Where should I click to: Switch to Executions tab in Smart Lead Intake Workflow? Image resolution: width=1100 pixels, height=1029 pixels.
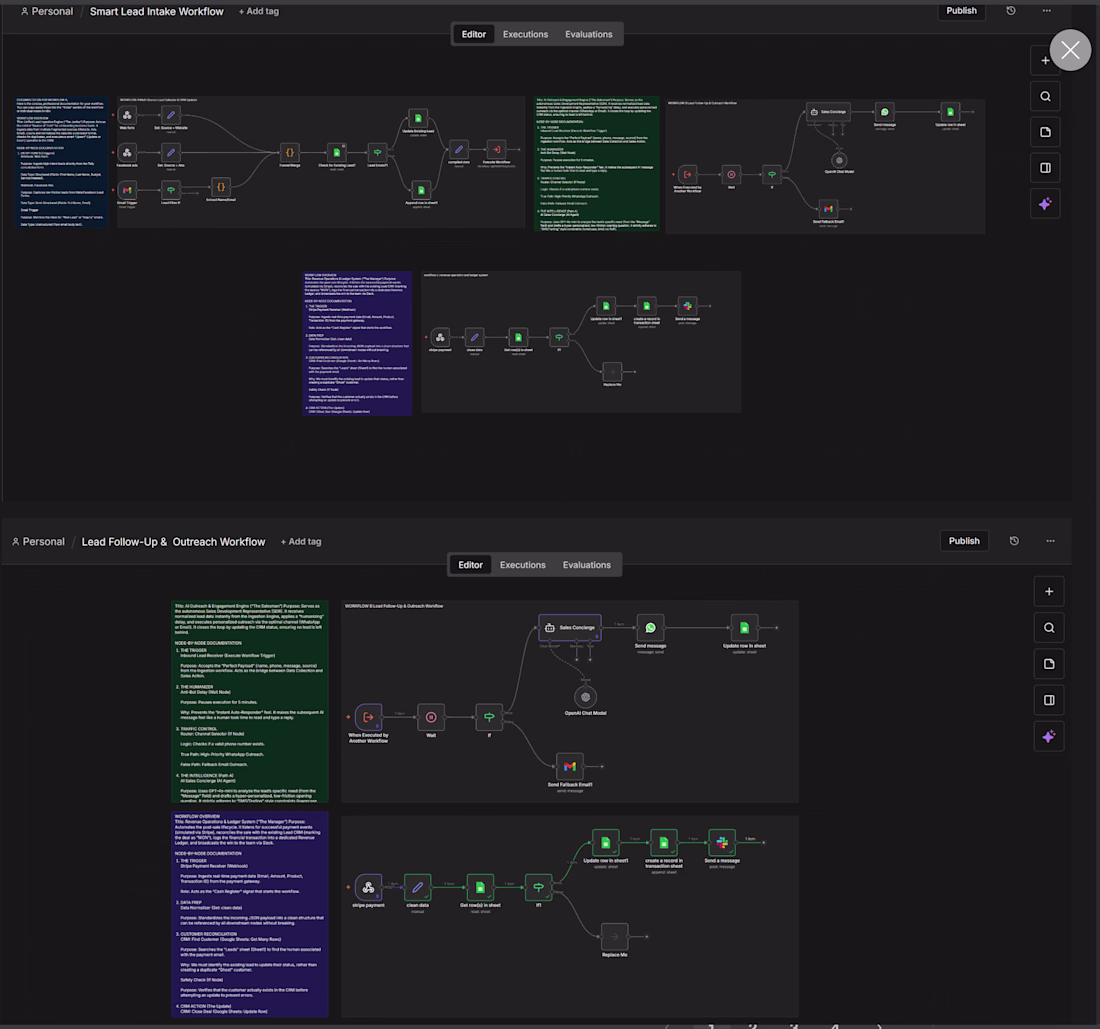(525, 34)
